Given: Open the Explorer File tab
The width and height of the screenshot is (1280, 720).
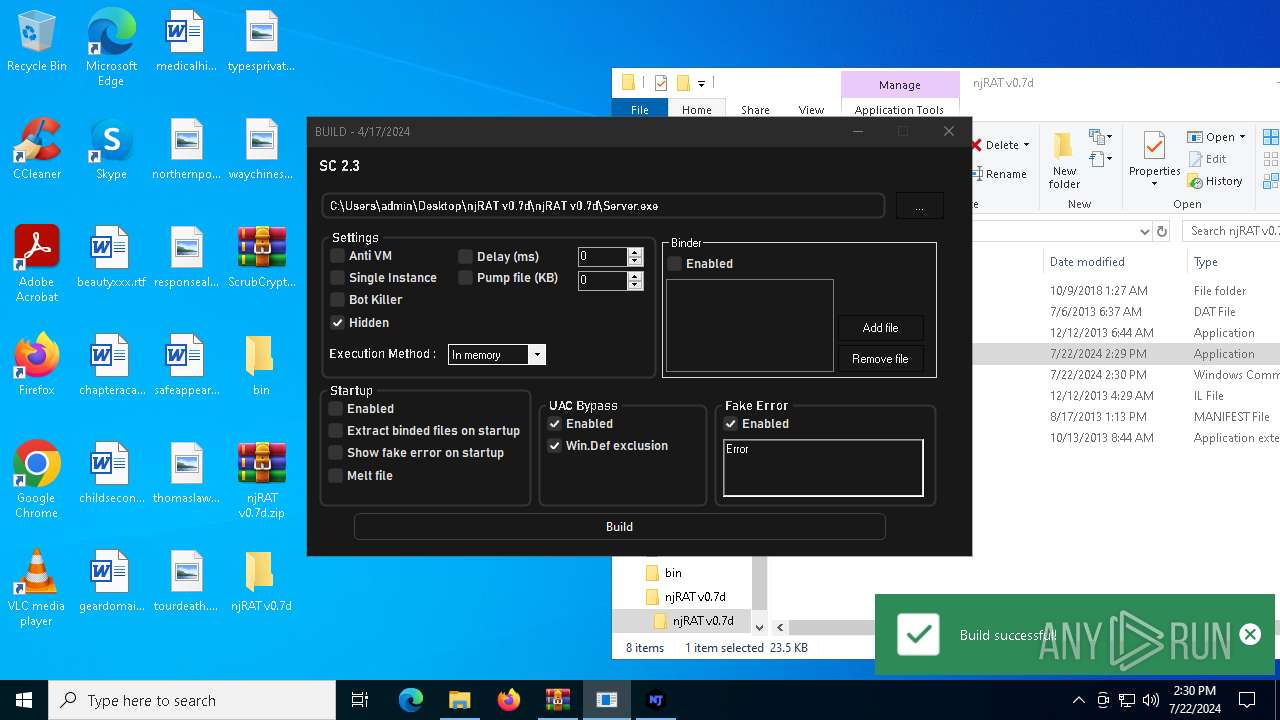Looking at the screenshot, I should click(x=640, y=110).
